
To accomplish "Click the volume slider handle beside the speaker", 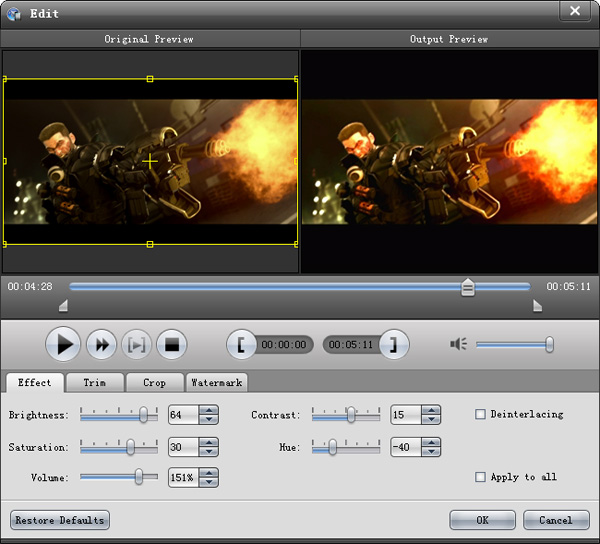I will coord(549,344).
